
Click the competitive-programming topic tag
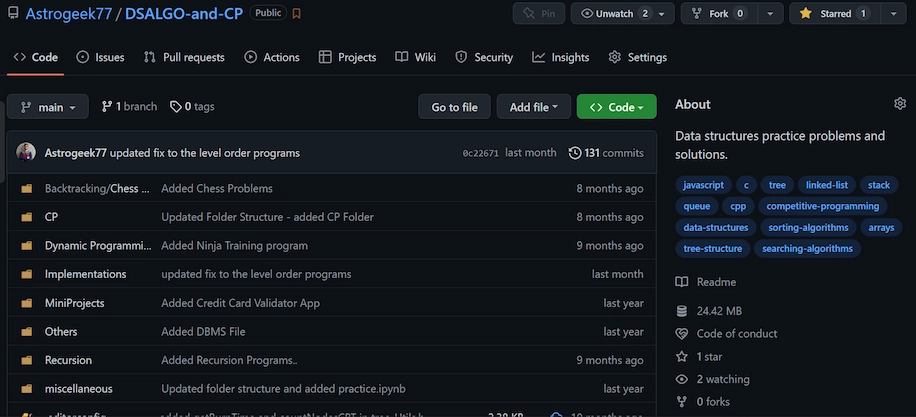pos(823,206)
